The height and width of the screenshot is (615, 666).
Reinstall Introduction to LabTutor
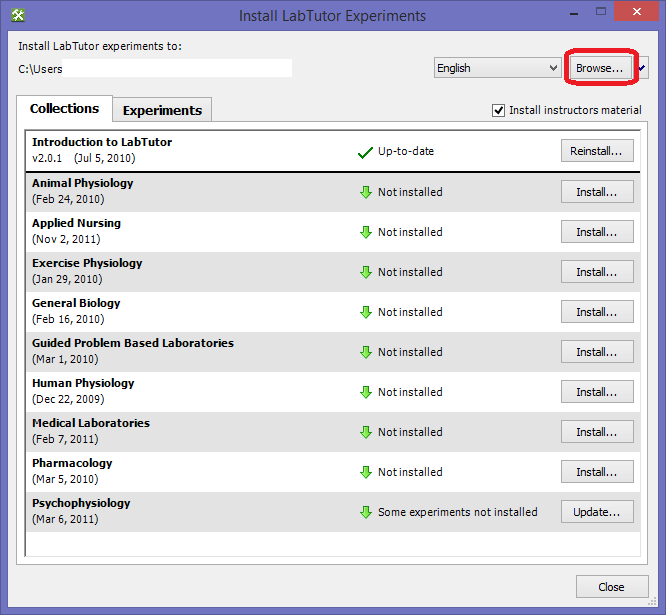point(596,151)
